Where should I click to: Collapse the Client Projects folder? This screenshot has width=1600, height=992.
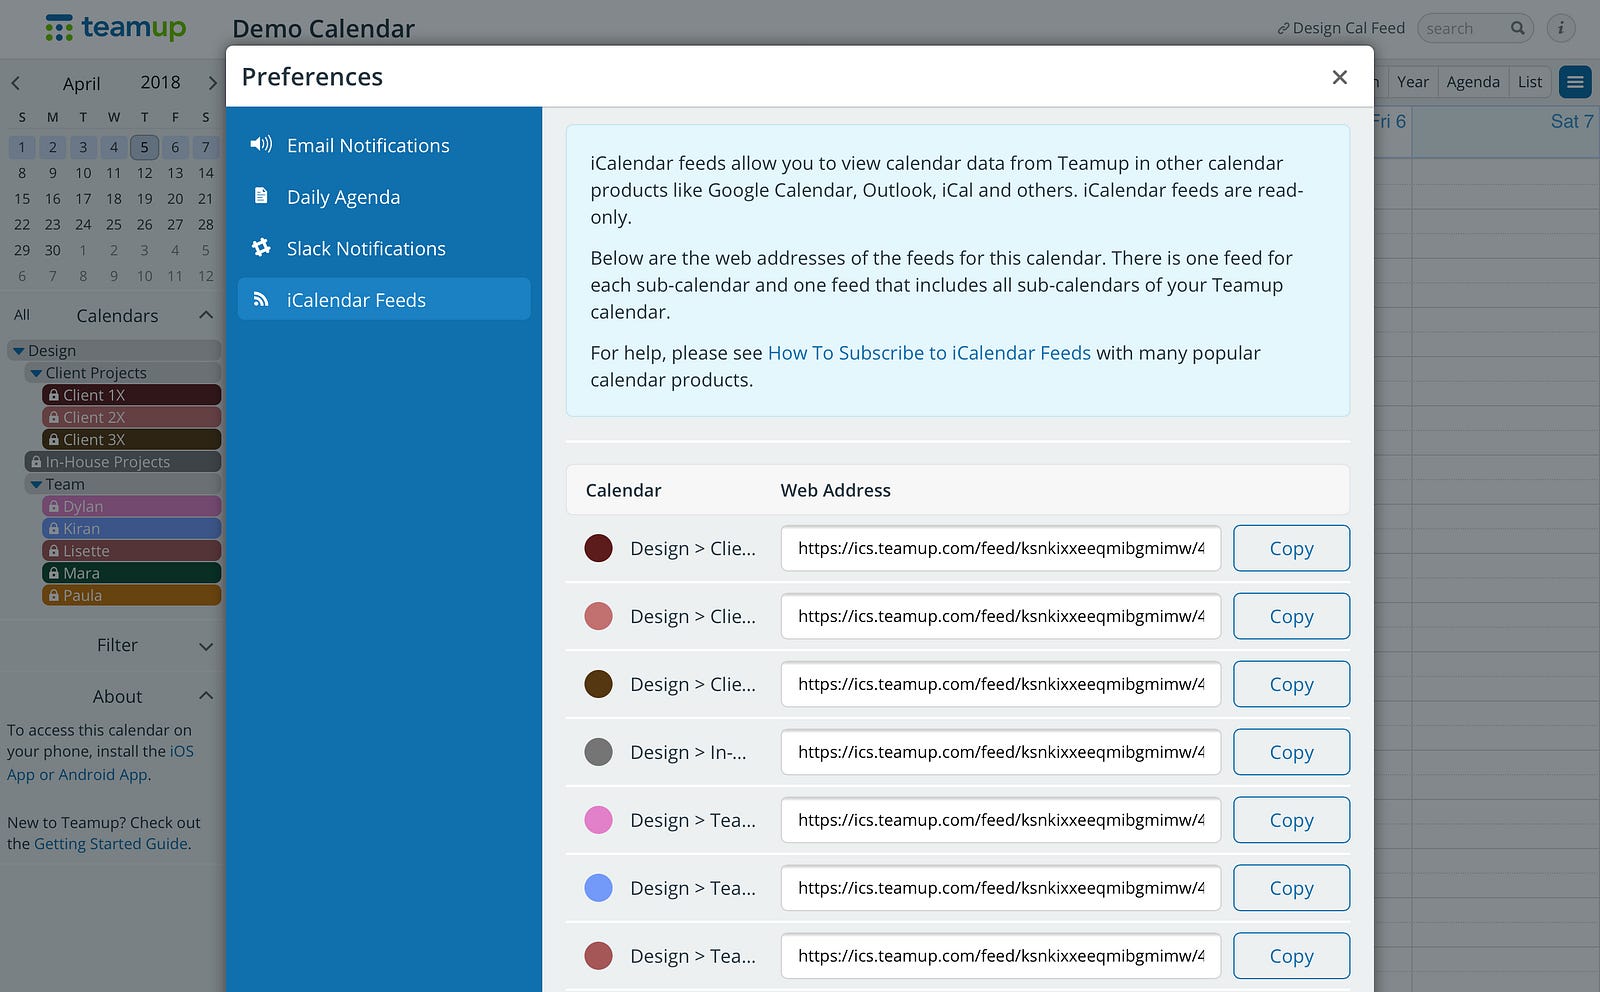pos(36,373)
